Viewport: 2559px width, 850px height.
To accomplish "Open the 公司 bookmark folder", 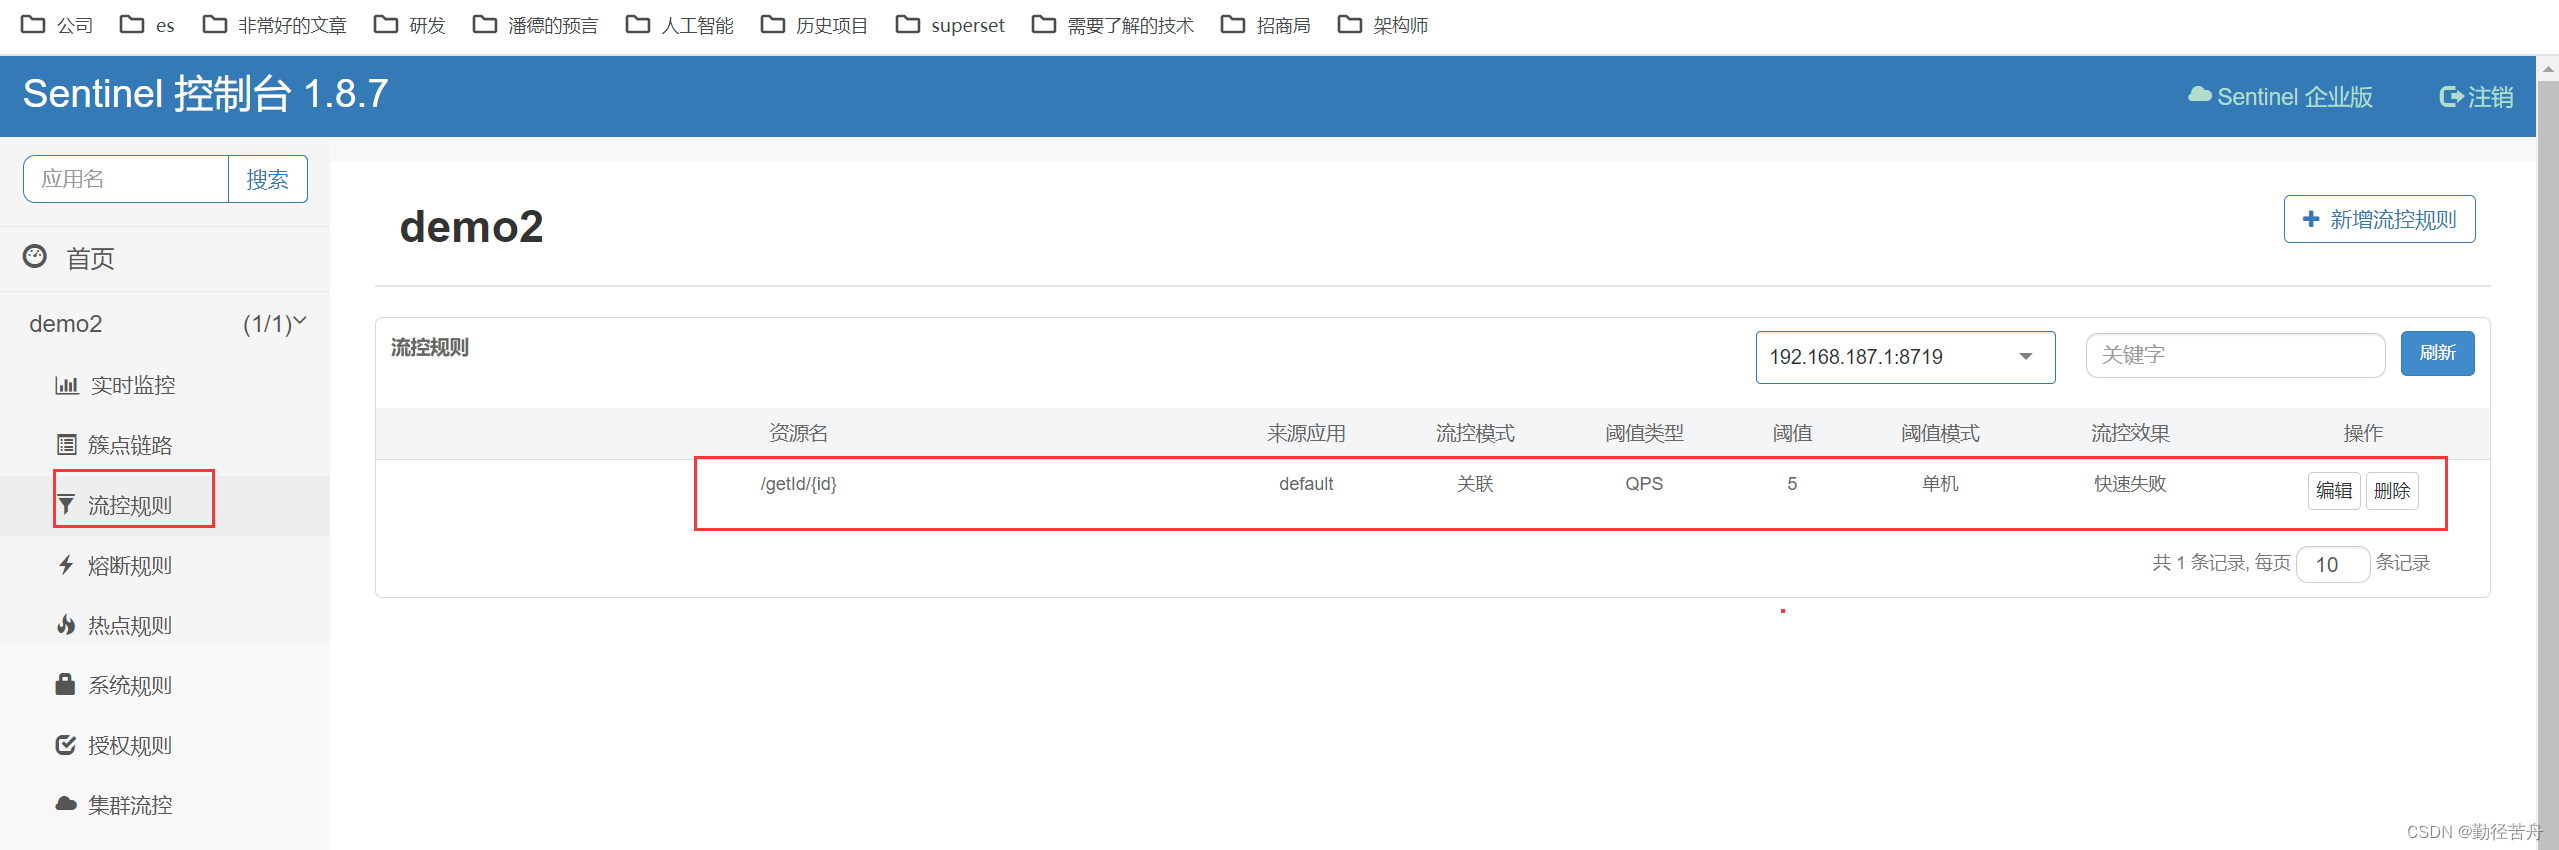I will click(x=57, y=25).
